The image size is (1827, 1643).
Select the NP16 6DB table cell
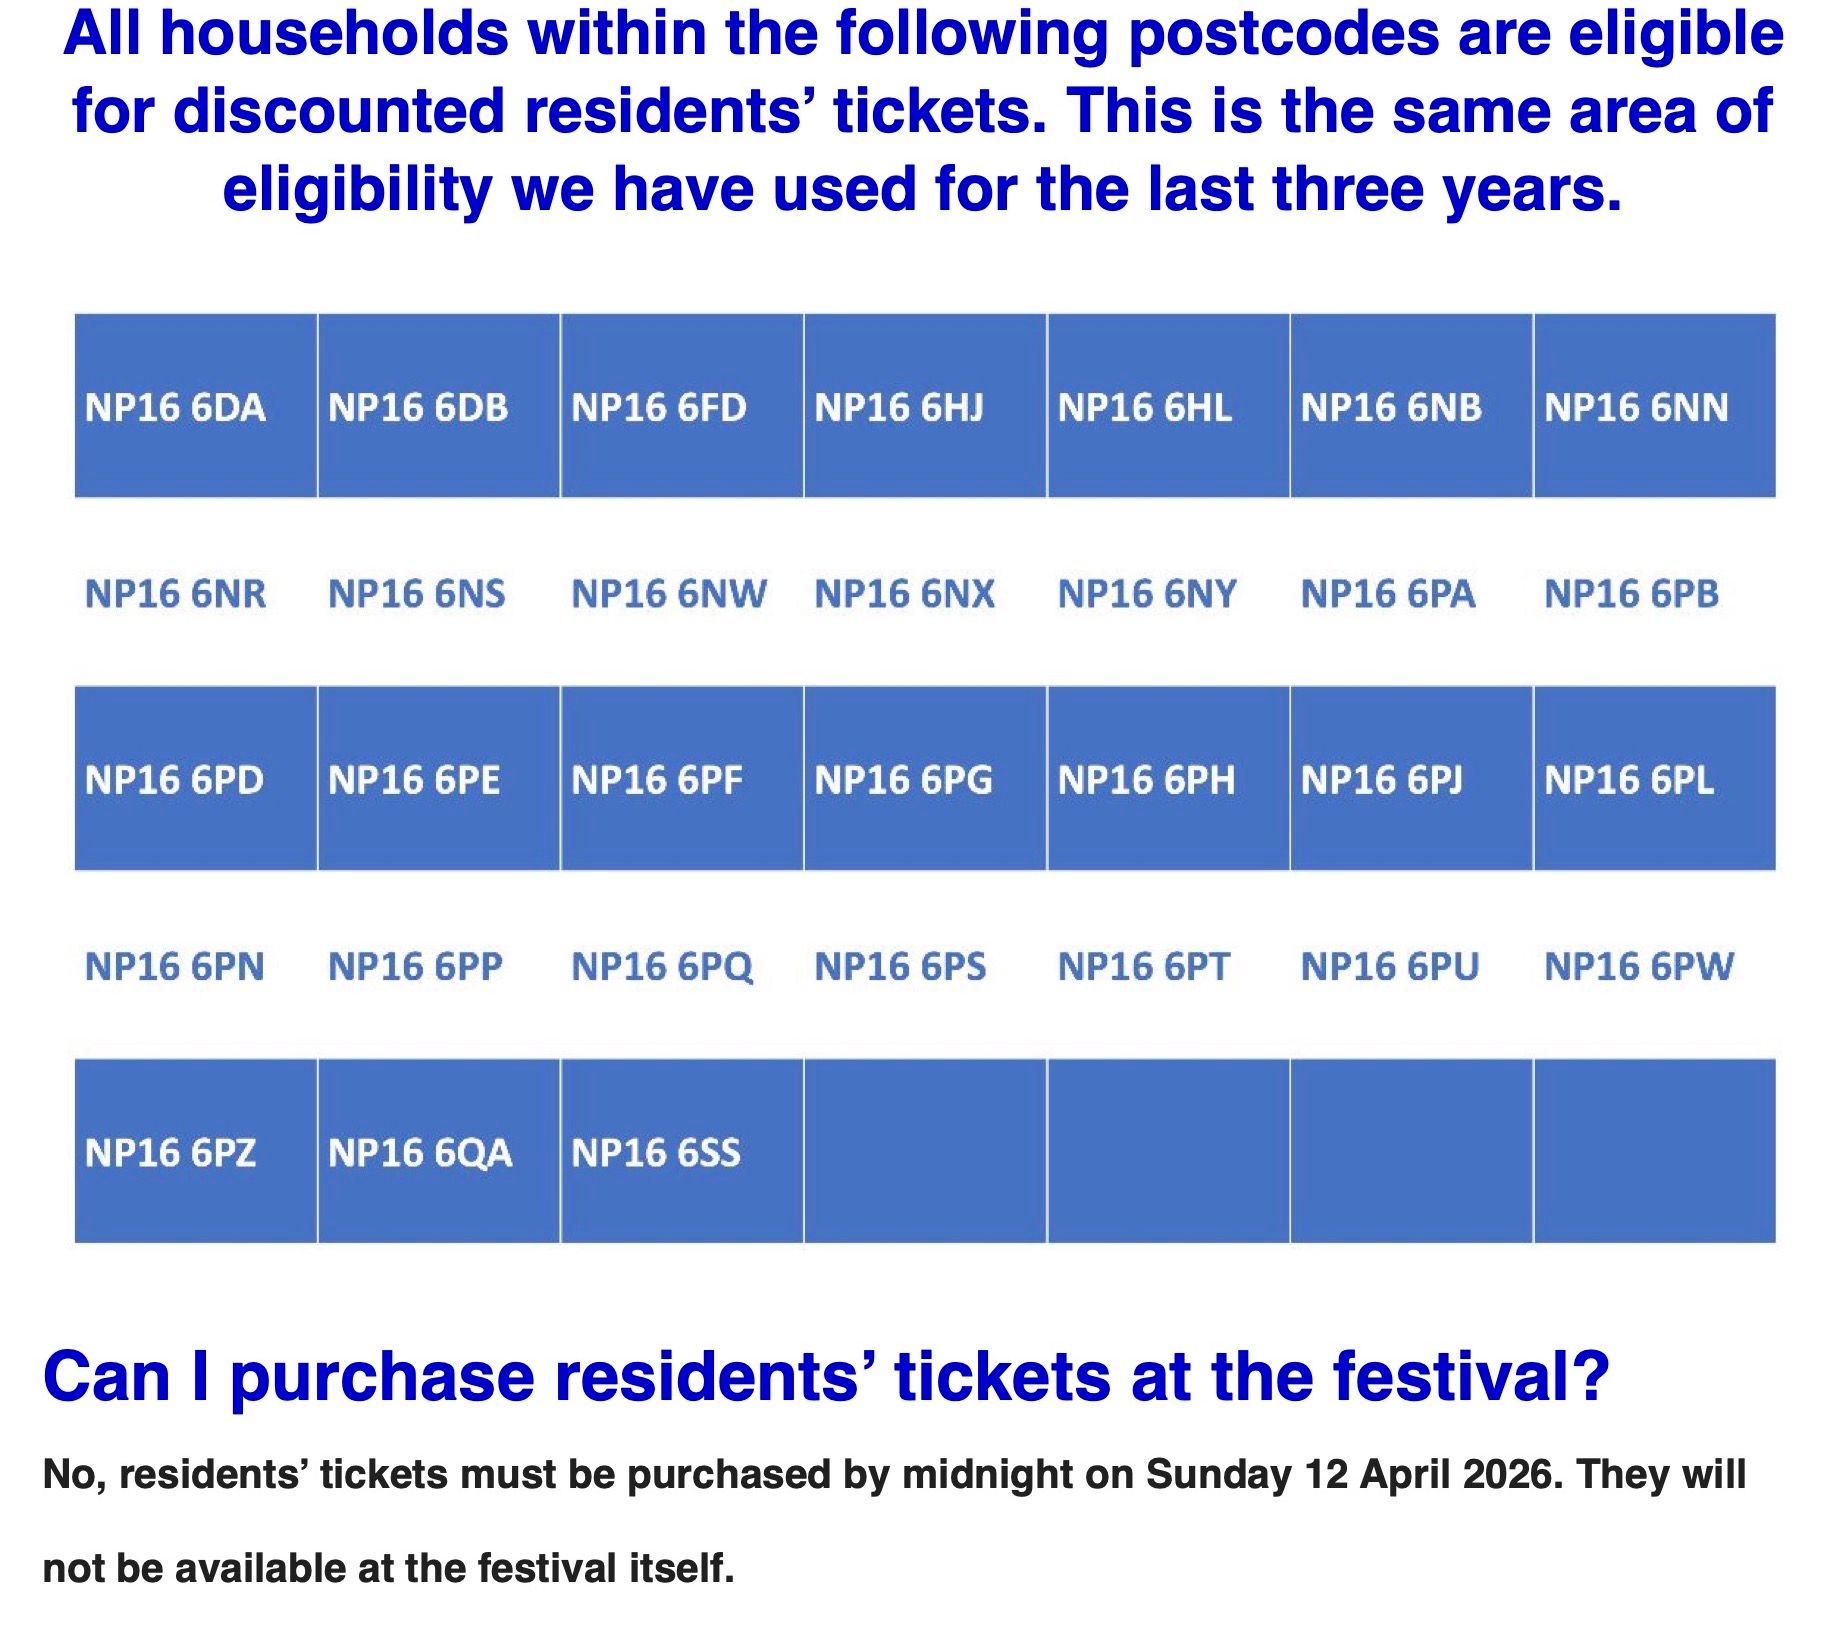[x=418, y=407]
